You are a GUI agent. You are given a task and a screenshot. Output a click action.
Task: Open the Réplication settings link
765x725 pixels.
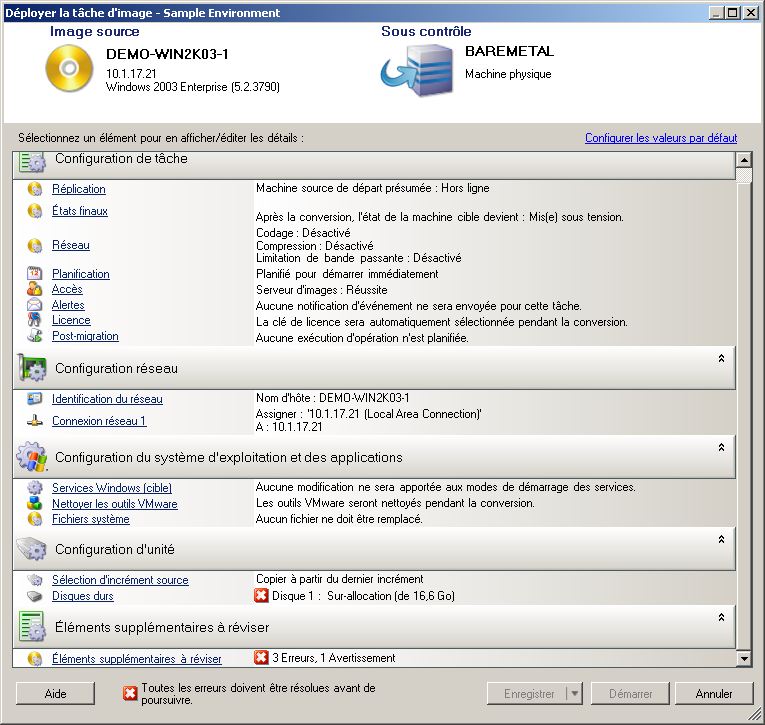coord(78,189)
